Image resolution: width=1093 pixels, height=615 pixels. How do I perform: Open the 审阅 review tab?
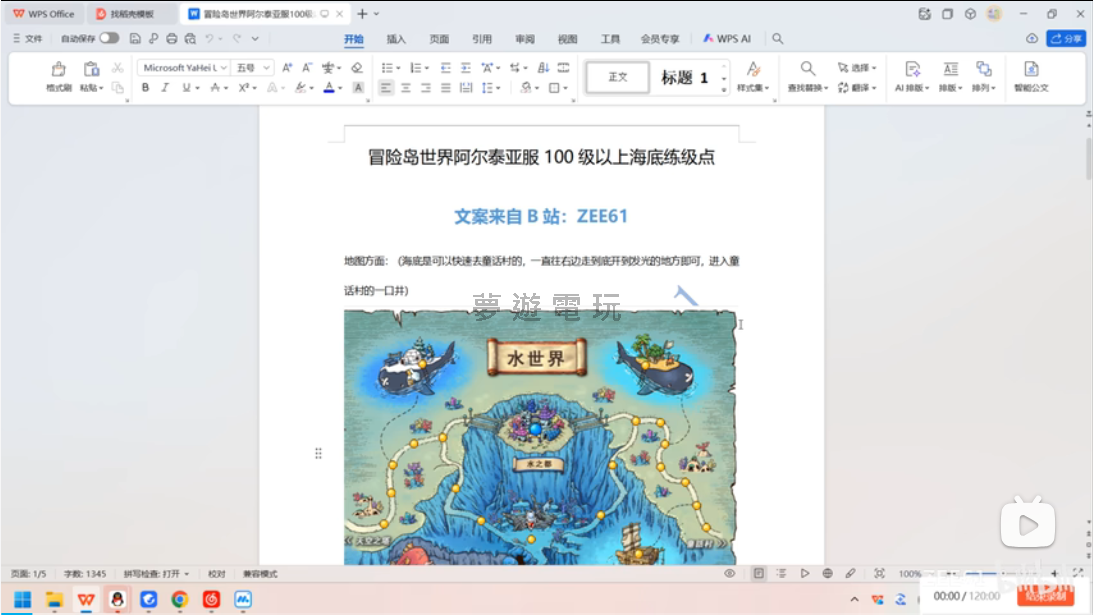(525, 39)
